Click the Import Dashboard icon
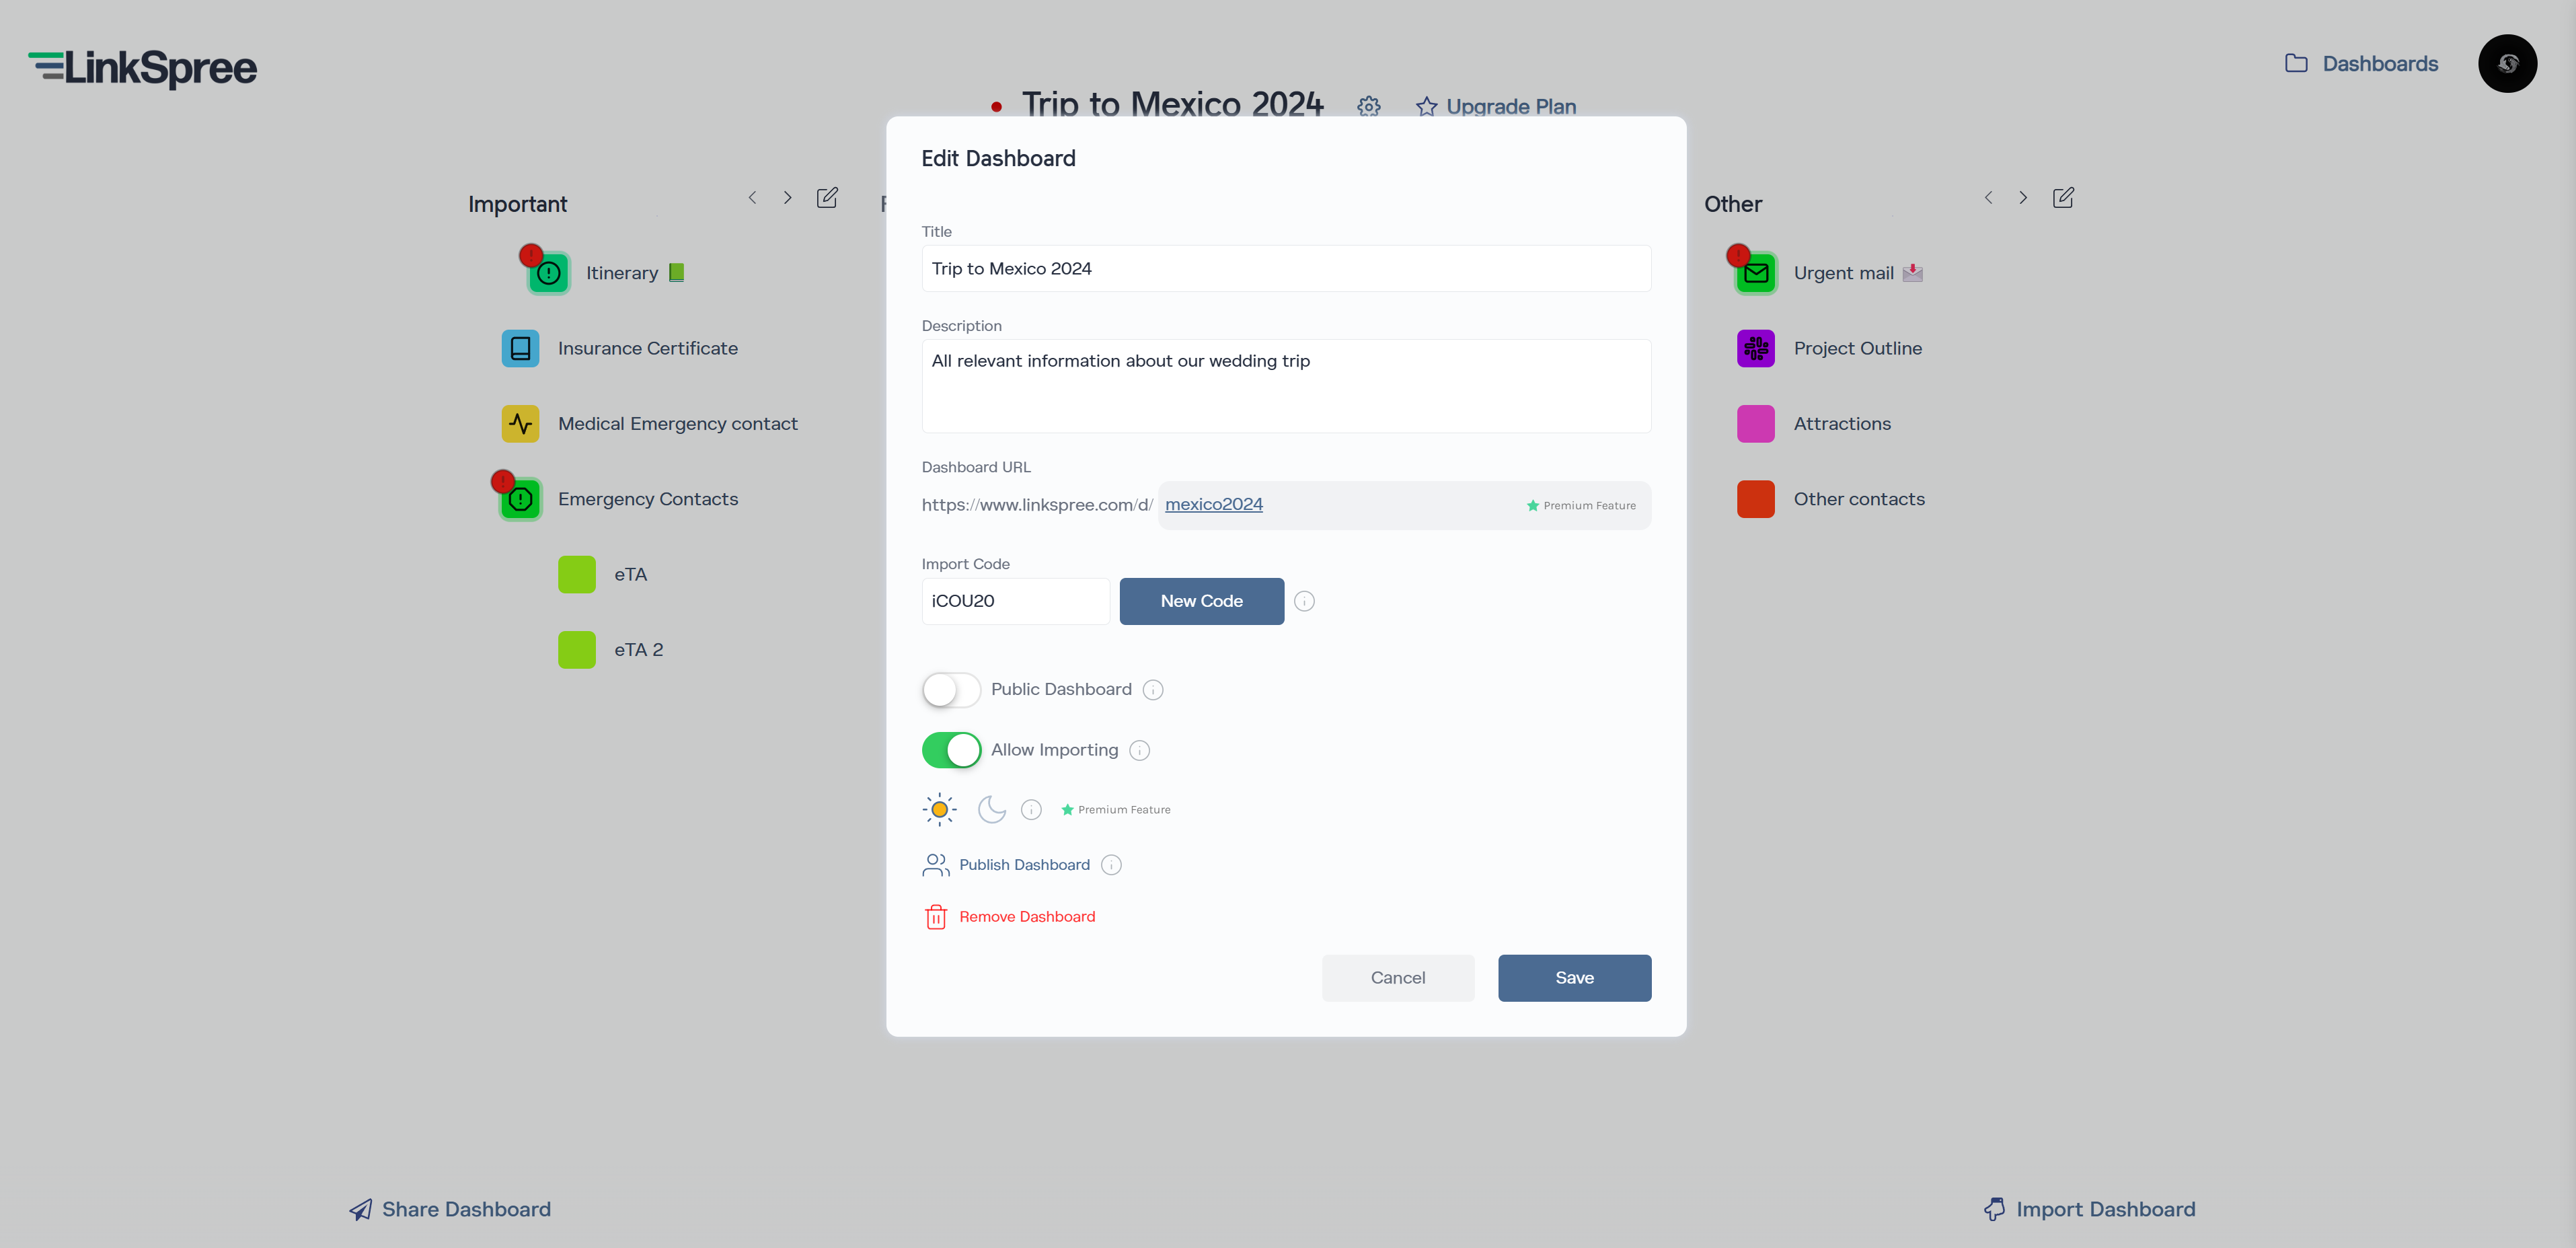 (x=1994, y=1209)
